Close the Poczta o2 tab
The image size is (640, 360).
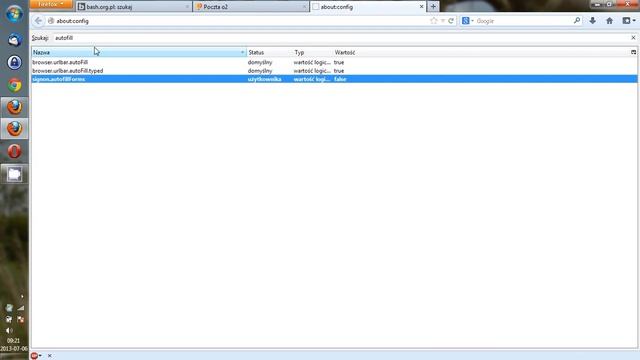304,7
